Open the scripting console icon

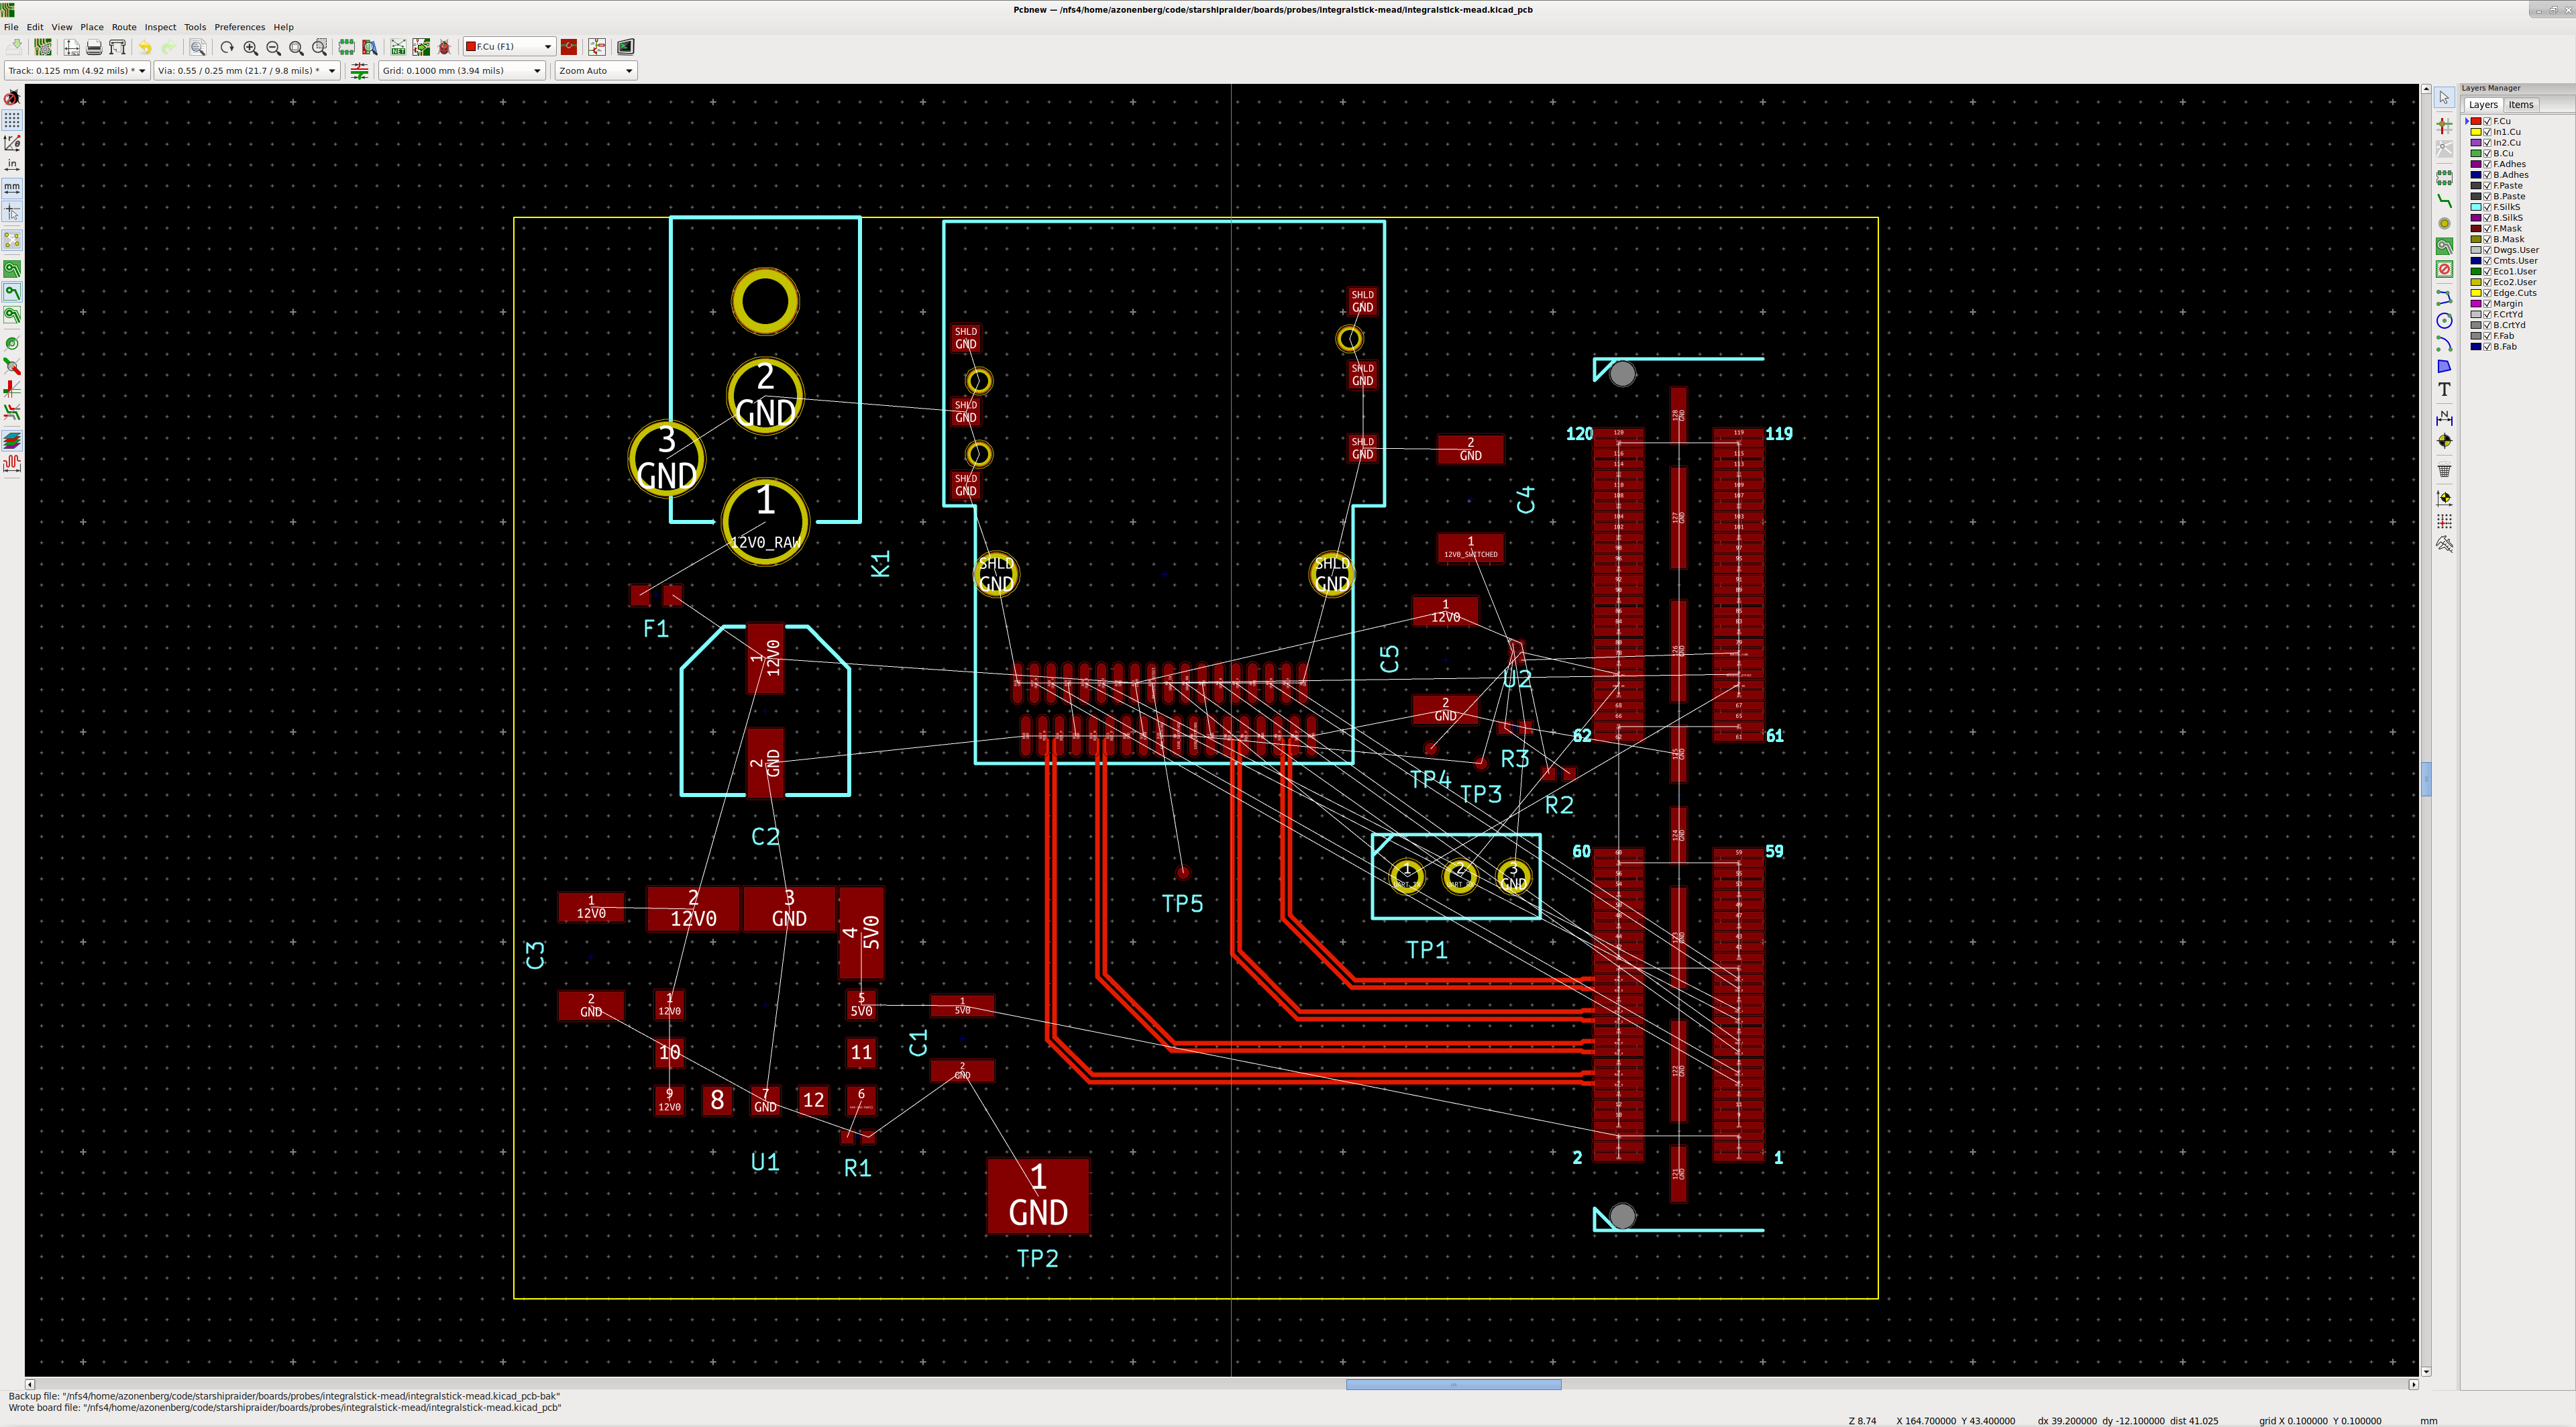(626, 47)
